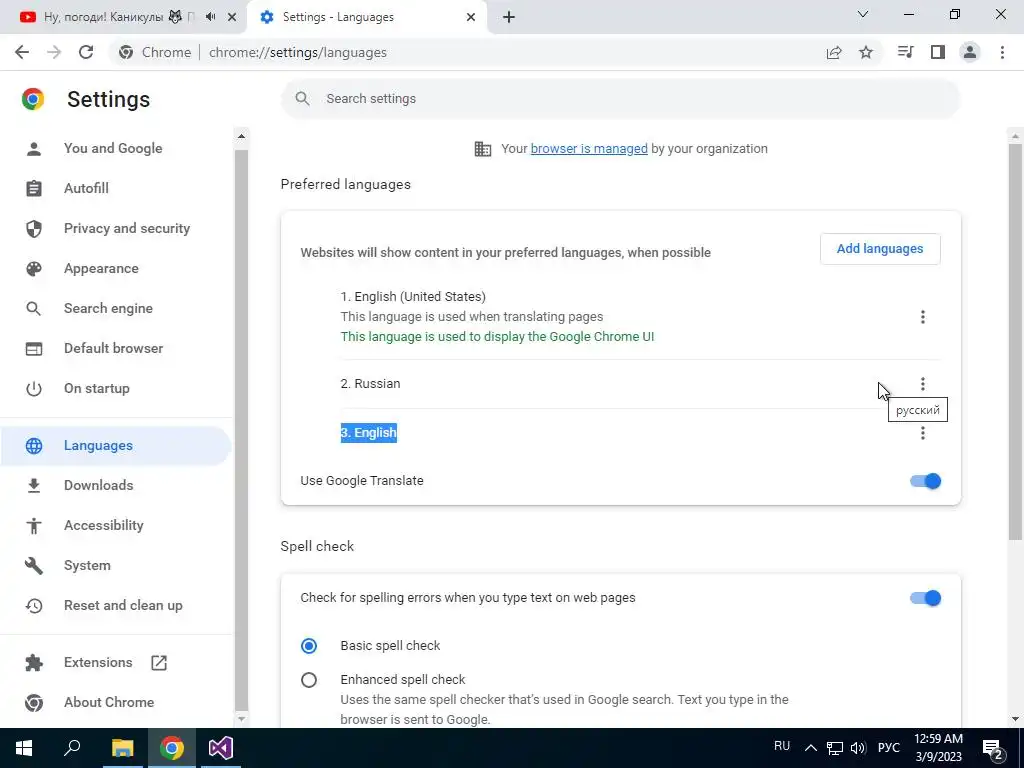Viewport: 1024px width, 768px height.
Task: Toggle Use Google Translate switch
Action: coord(925,481)
